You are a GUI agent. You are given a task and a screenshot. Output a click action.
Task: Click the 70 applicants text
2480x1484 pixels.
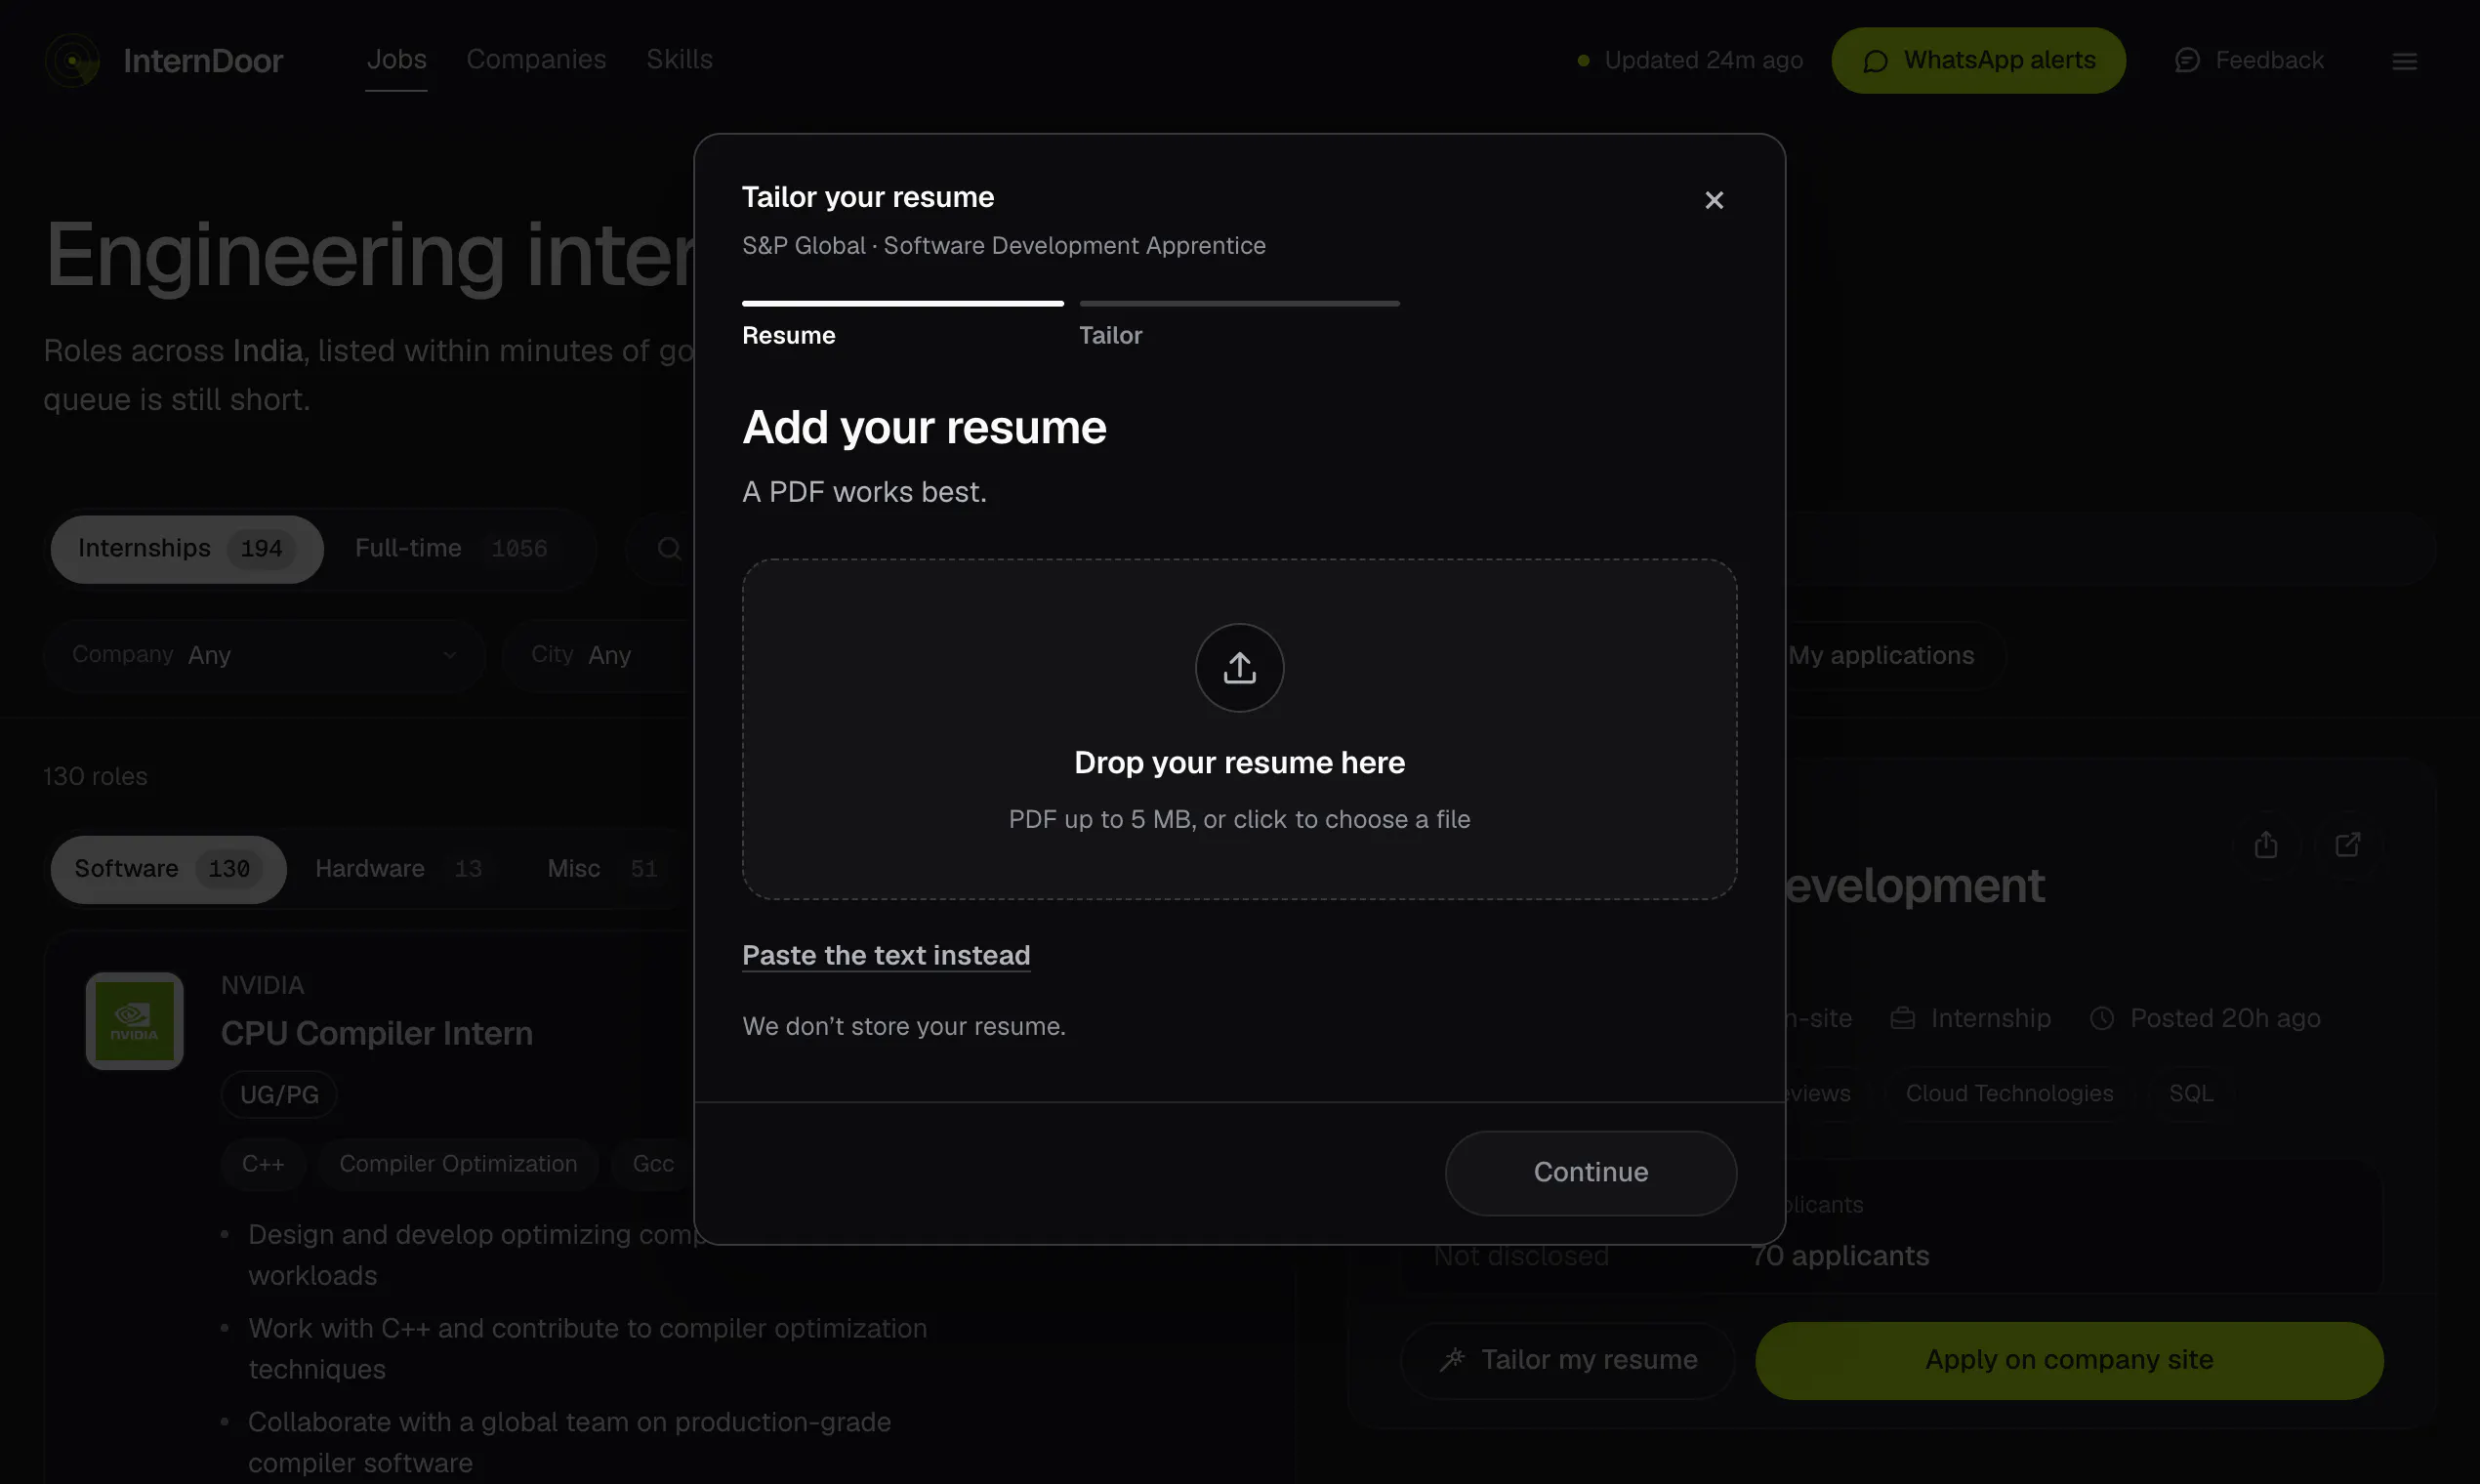pos(1840,1255)
